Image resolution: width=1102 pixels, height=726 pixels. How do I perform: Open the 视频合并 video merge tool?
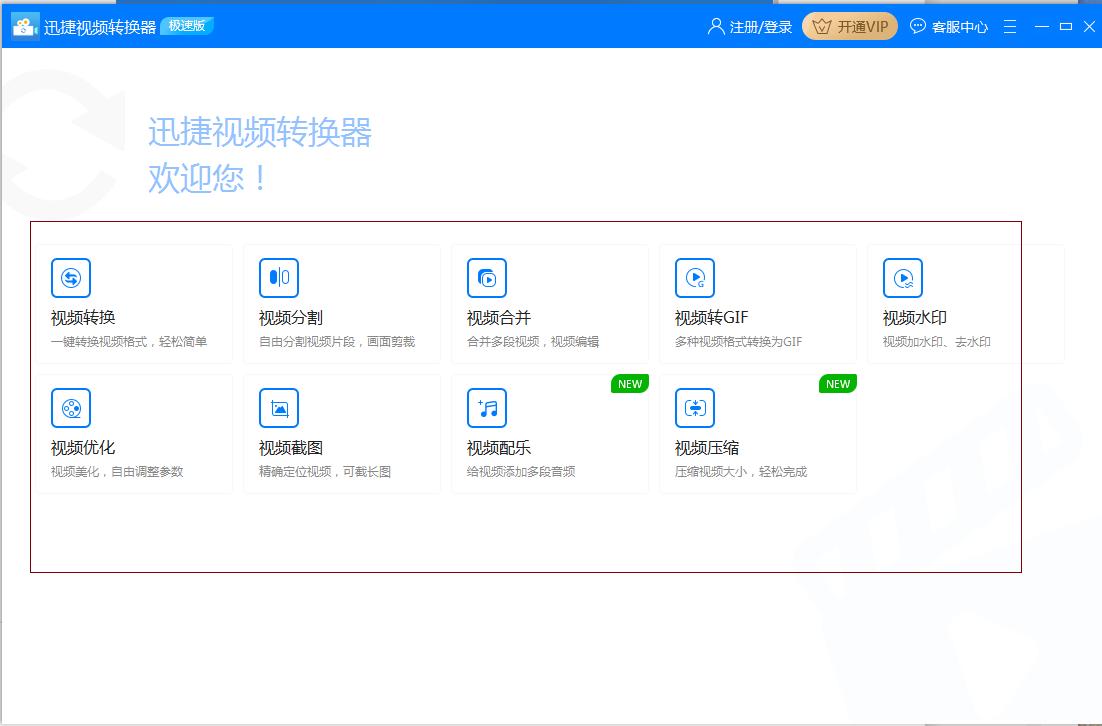click(551, 303)
